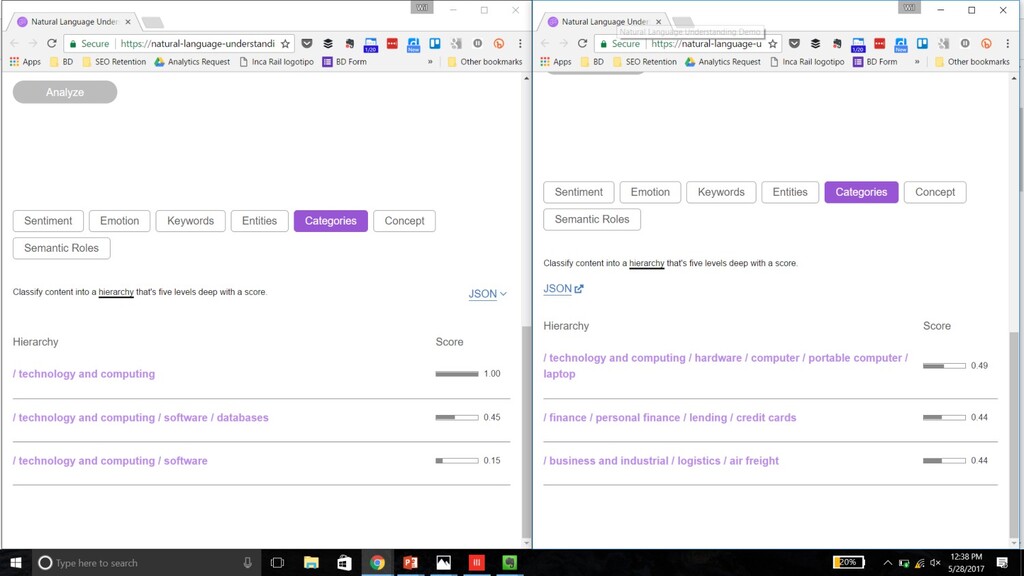Click left window vertical scrollbar
The height and width of the screenshot is (576, 1024).
pos(526,431)
